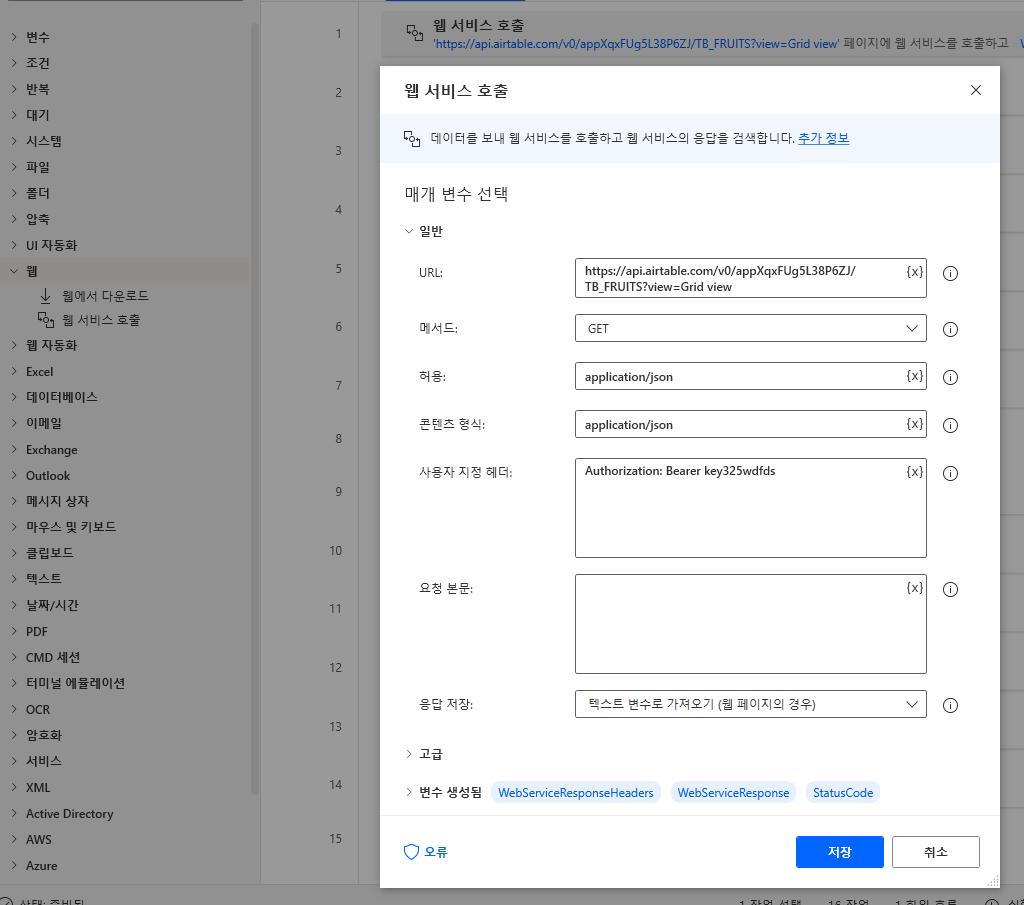
Task: Click the variable {x} icon in 콘텐츠 형식 field
Action: point(914,424)
